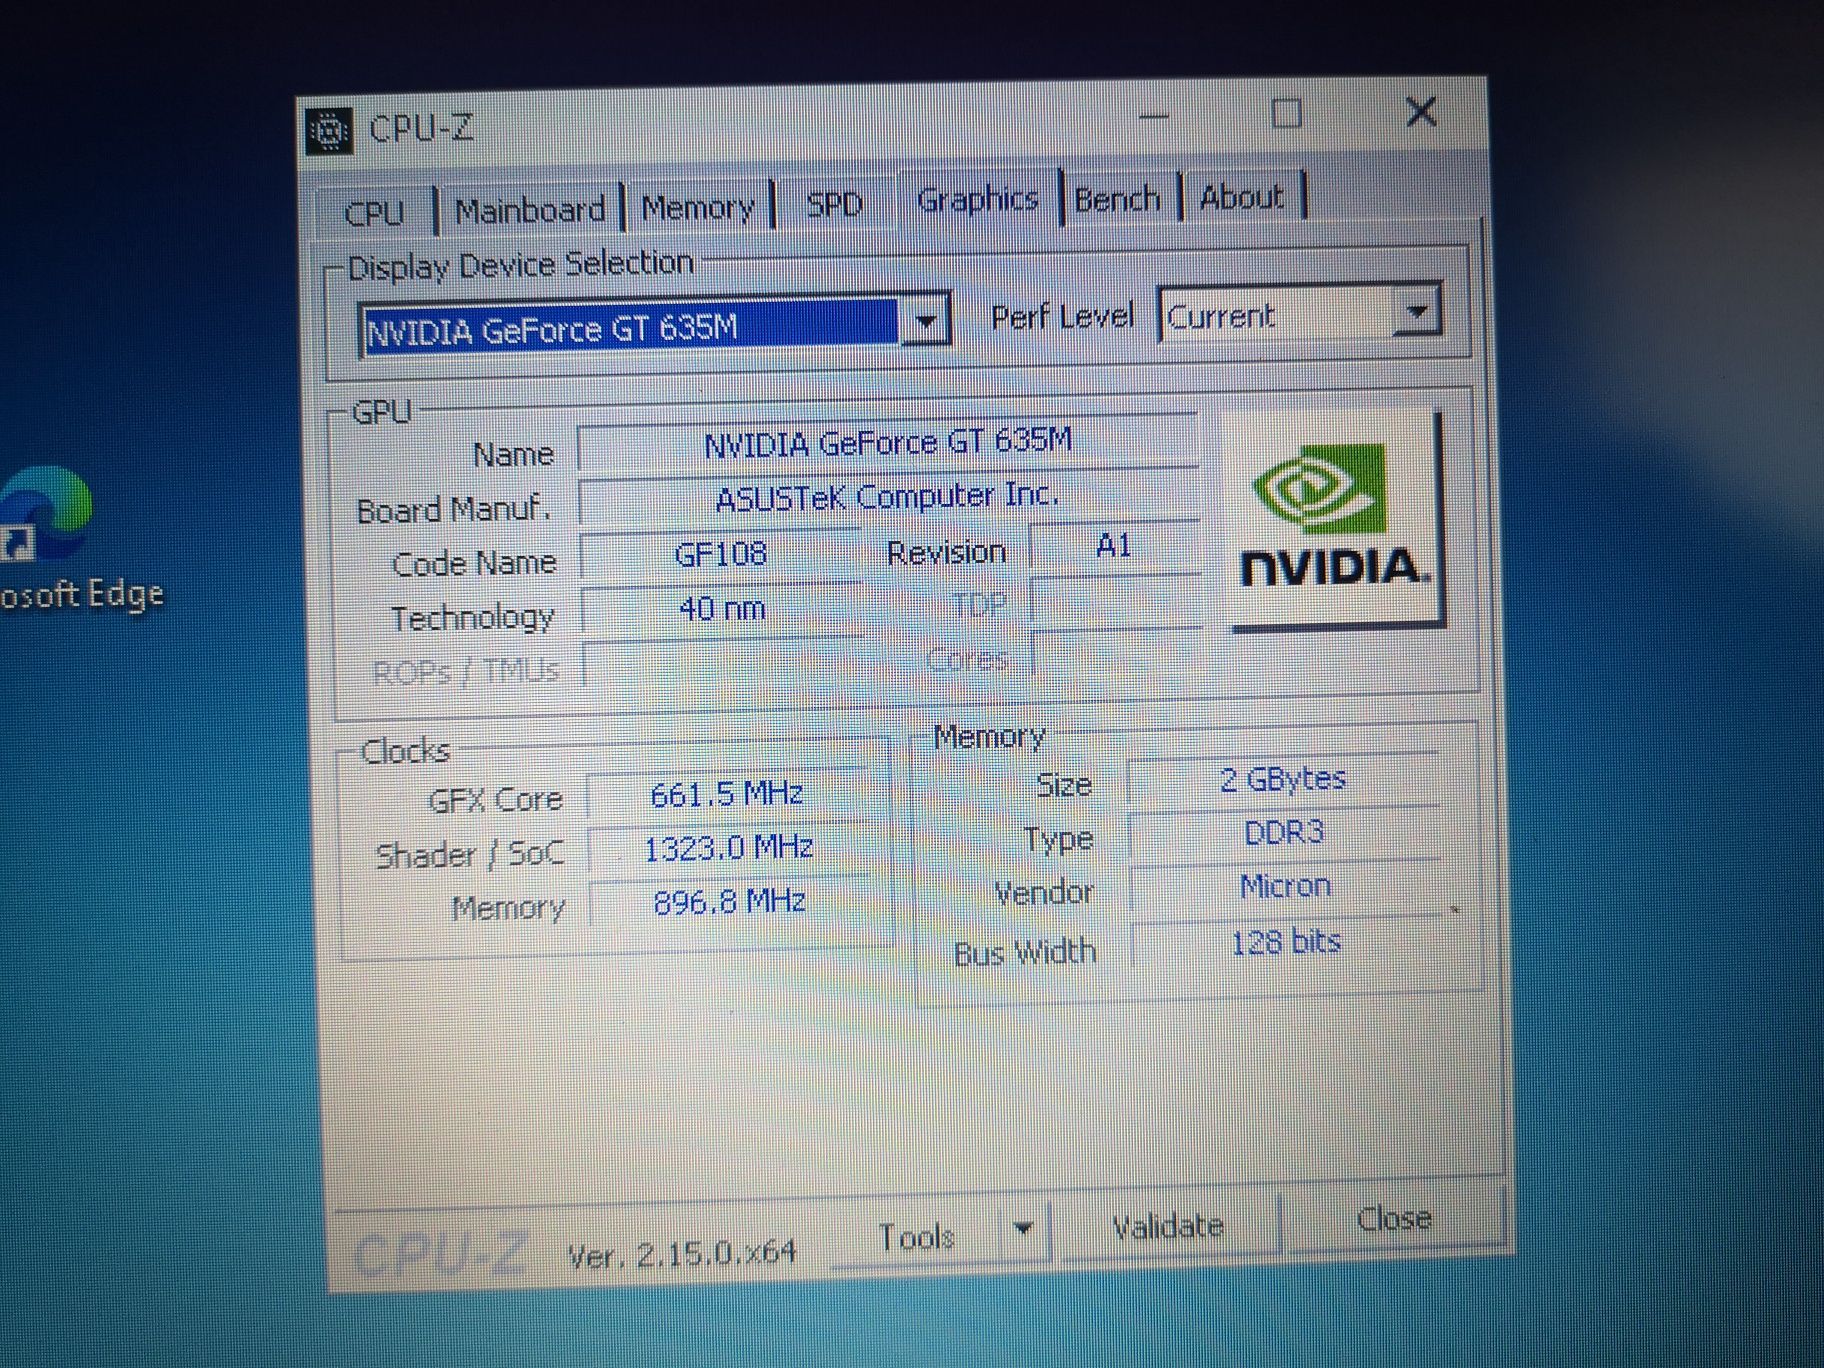Image resolution: width=1824 pixels, height=1368 pixels.
Task: Maximize the CPU-Z window
Action: click(1286, 114)
